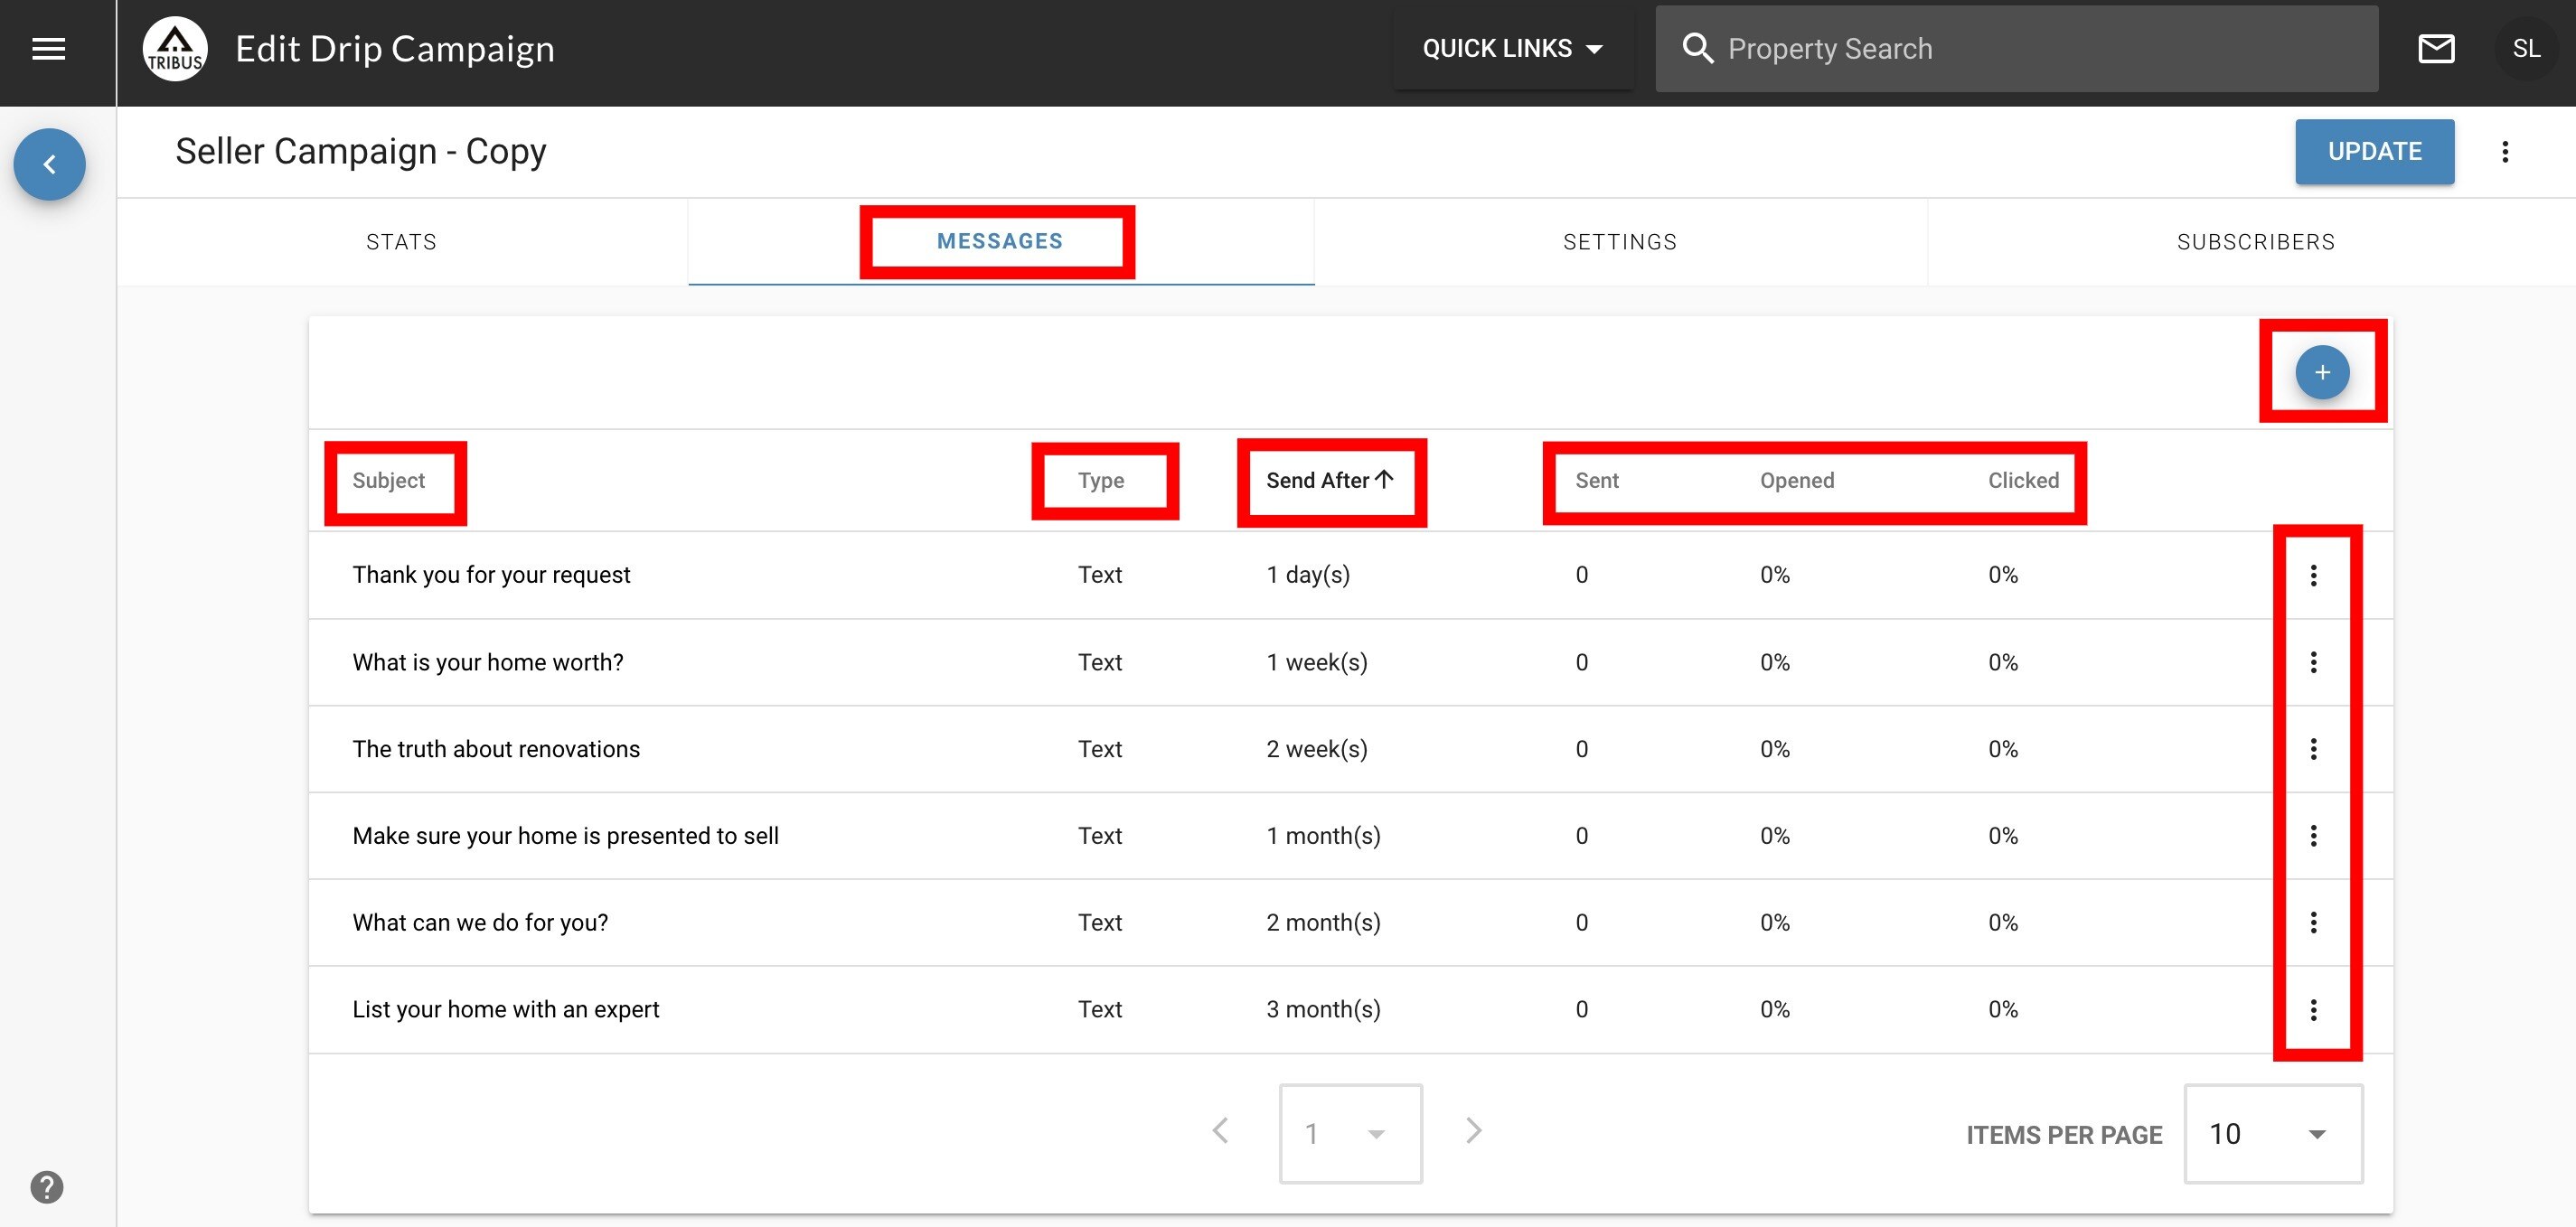2576x1227 pixels.
Task: Select 'What is your home worth?' subject
Action: click(488, 662)
